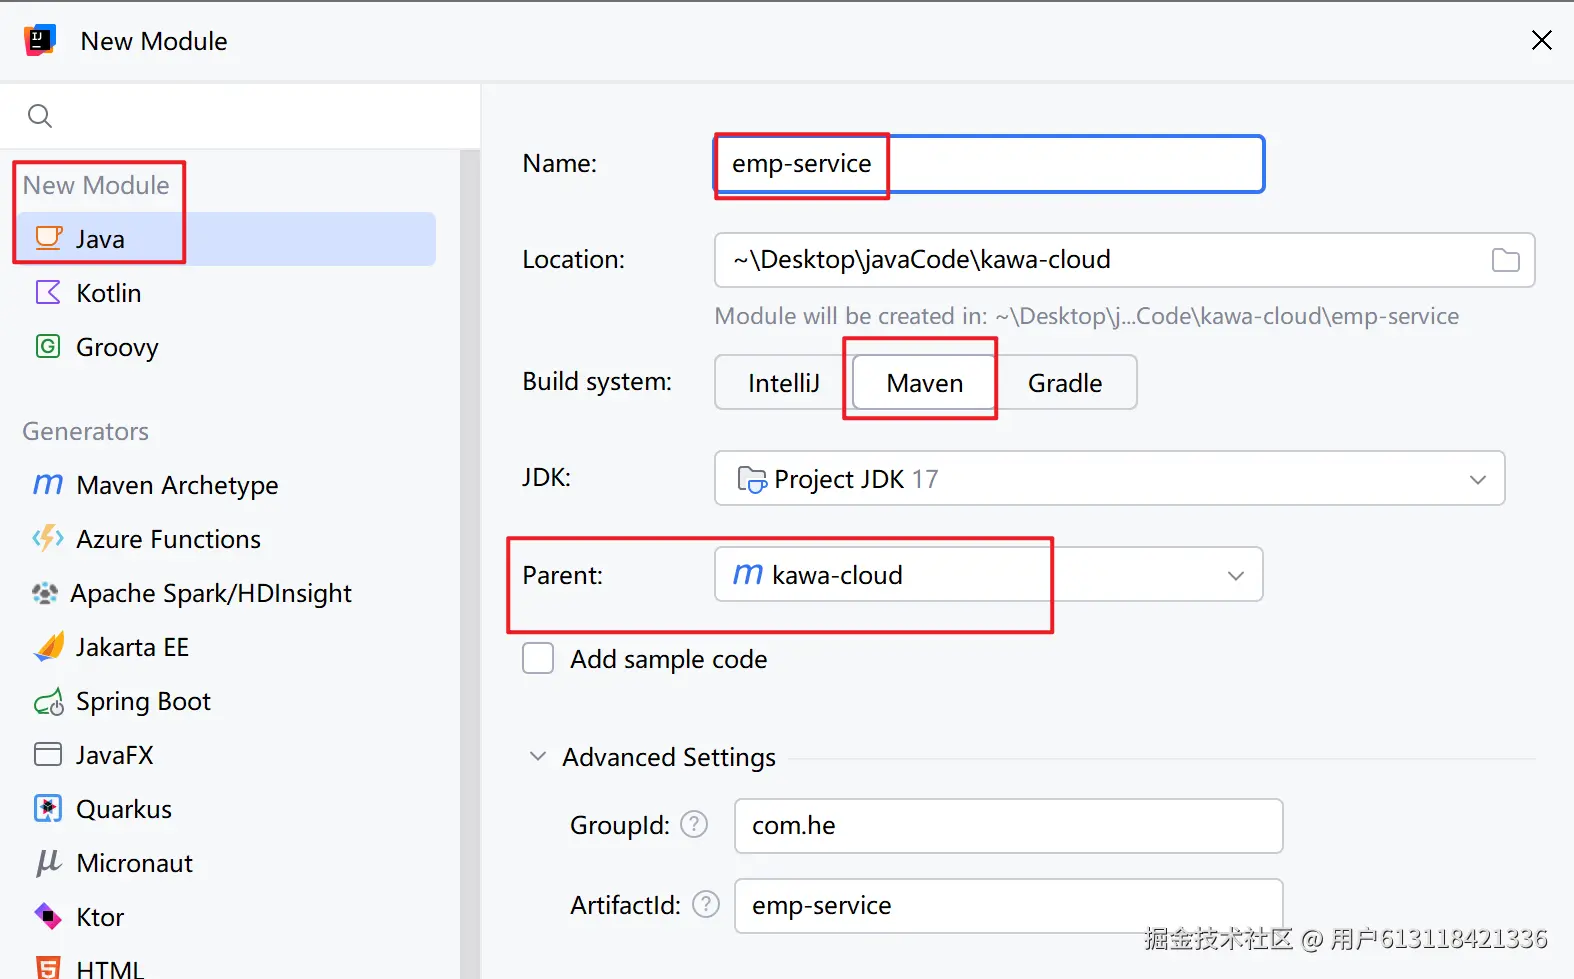The image size is (1574, 979).
Task: Click the Name input field
Action: 1070,164
